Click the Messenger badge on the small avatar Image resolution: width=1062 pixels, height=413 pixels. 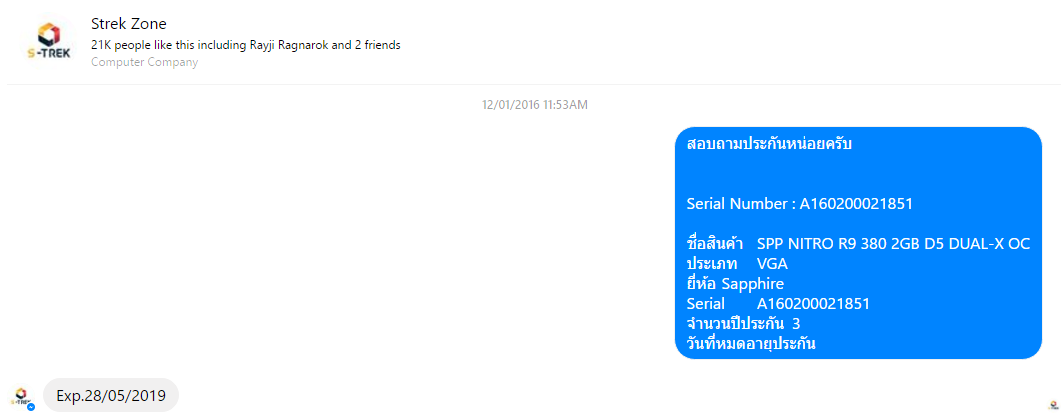tap(31, 407)
